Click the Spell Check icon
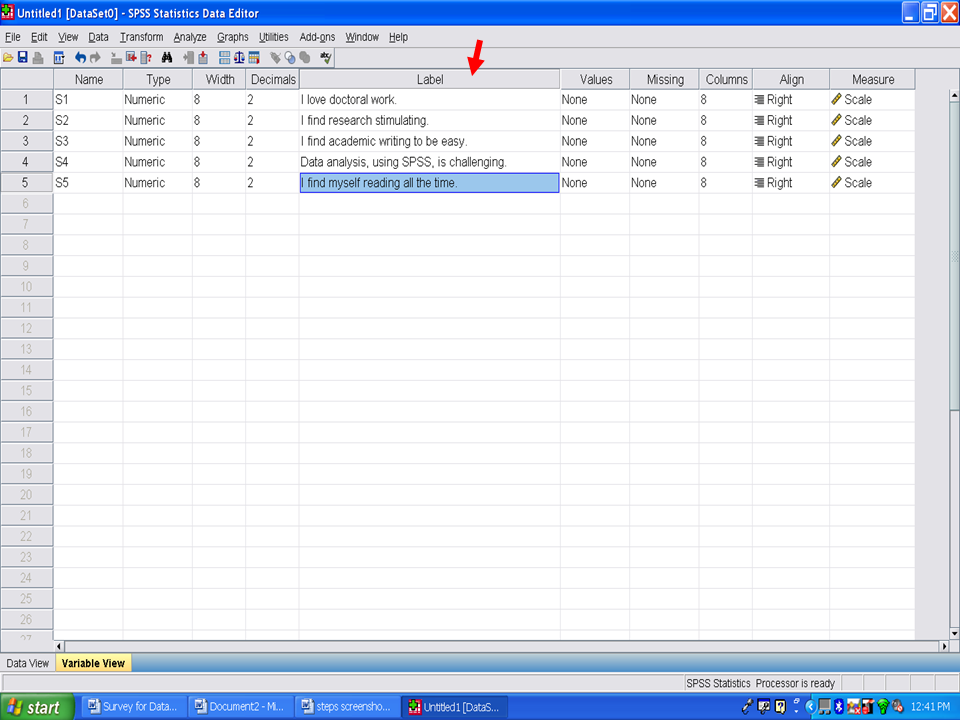The width and height of the screenshot is (960, 720). pos(326,58)
